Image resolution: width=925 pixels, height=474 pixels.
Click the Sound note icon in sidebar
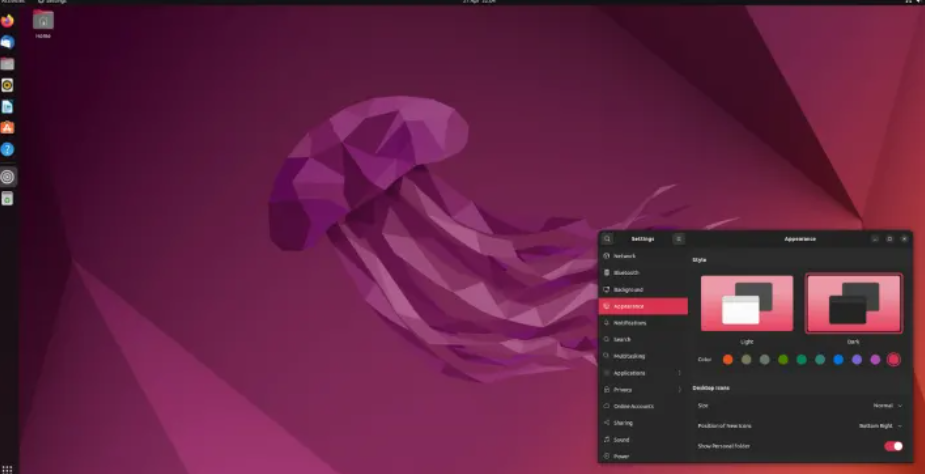[x=606, y=440]
